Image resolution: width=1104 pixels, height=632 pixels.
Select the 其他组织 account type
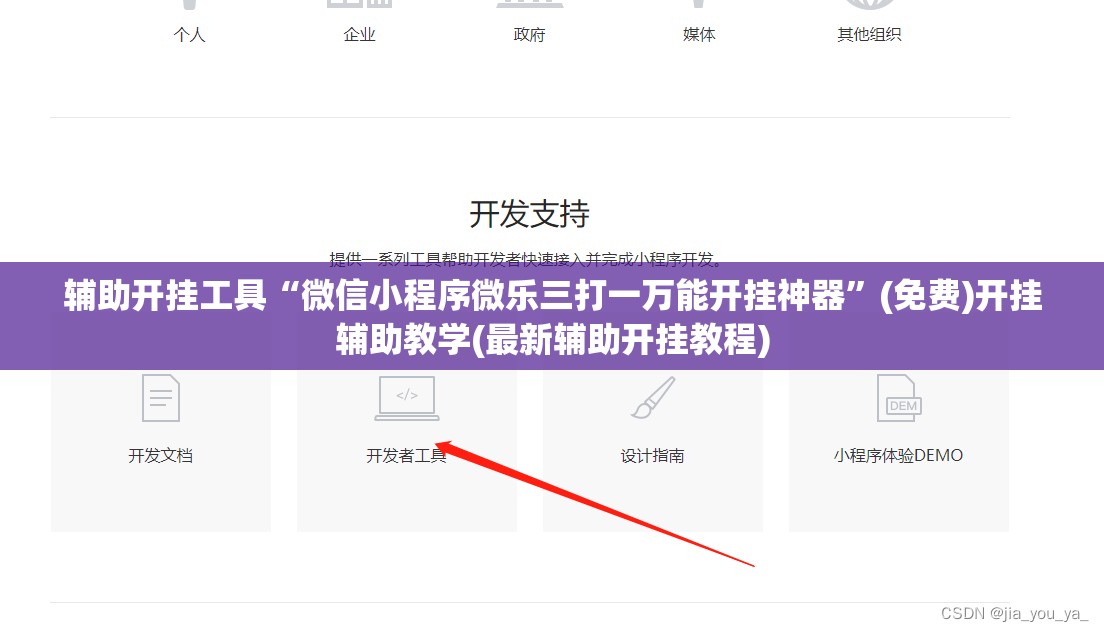pos(869,34)
